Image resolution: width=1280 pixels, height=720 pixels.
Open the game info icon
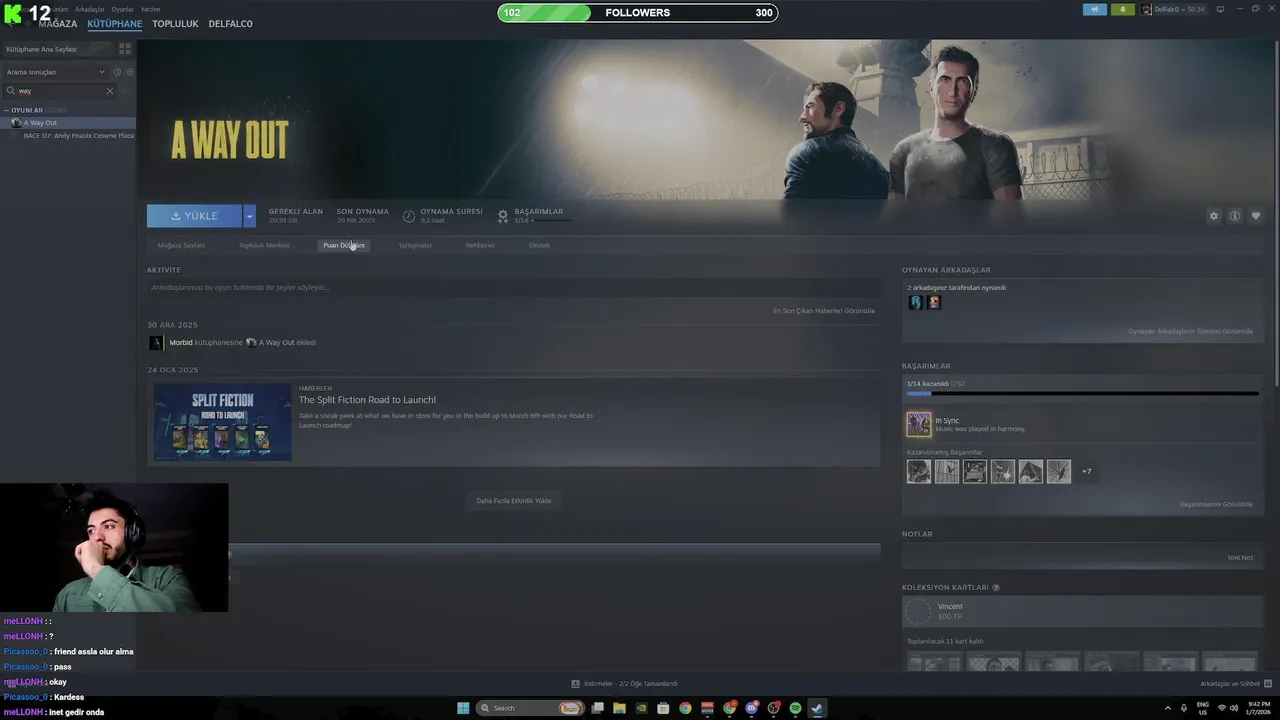[x=1235, y=216]
